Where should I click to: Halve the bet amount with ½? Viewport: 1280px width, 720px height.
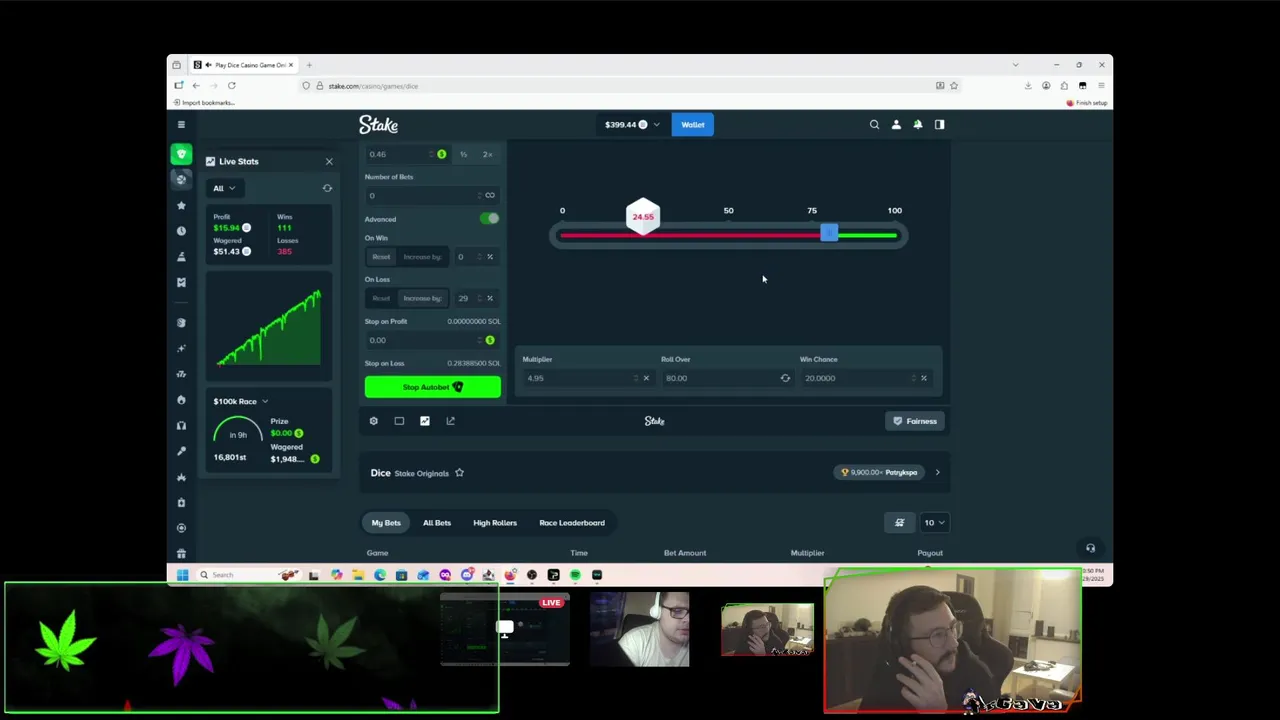[463, 154]
